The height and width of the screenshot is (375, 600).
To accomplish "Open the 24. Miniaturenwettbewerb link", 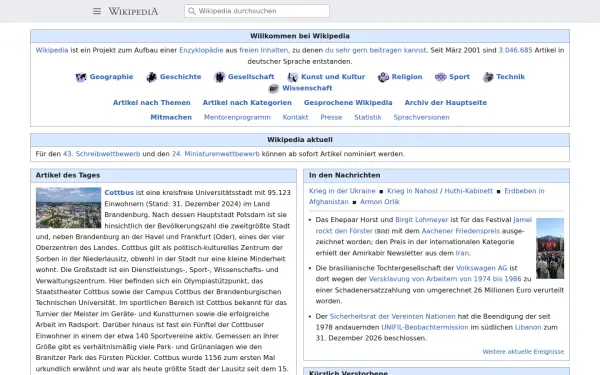I will pyautogui.click(x=216, y=154).
